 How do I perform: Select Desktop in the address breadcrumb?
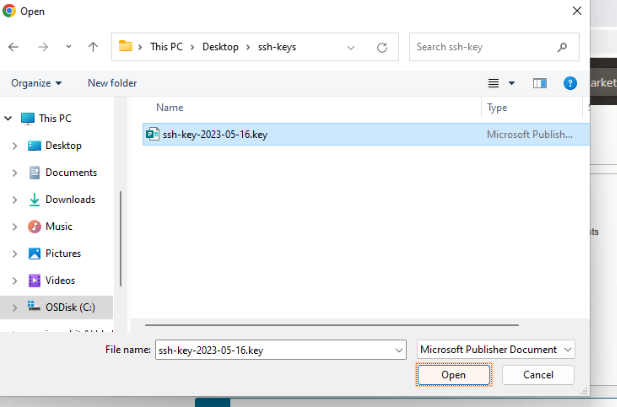220,47
